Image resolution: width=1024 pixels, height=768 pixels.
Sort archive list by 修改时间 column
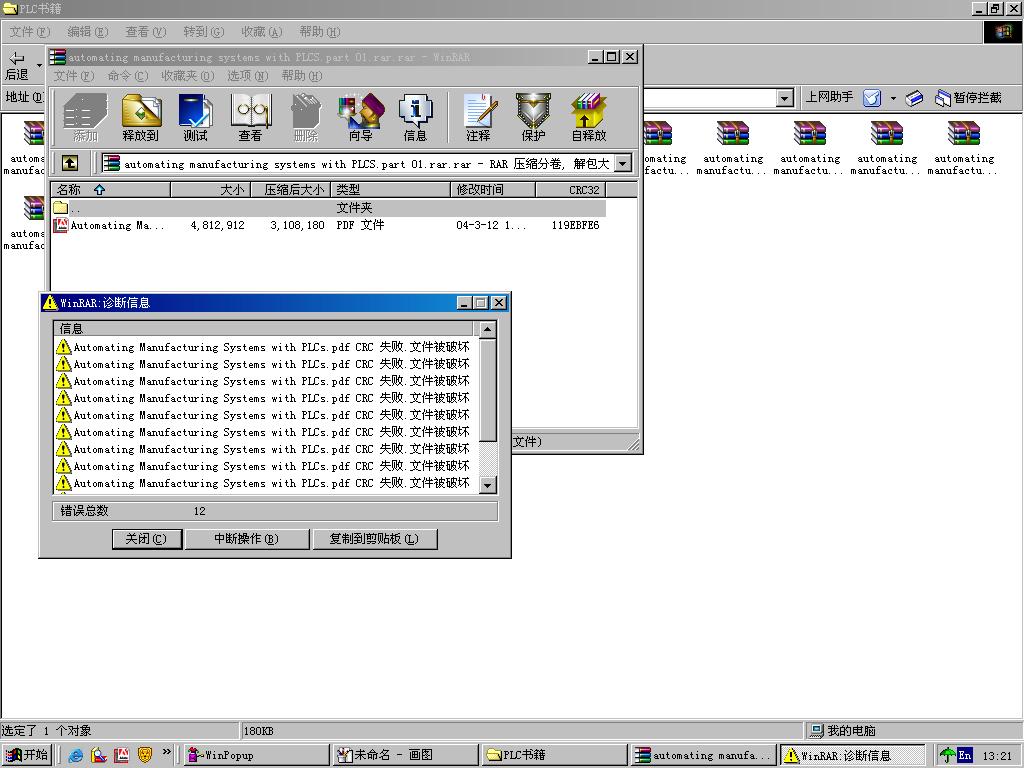coord(493,189)
